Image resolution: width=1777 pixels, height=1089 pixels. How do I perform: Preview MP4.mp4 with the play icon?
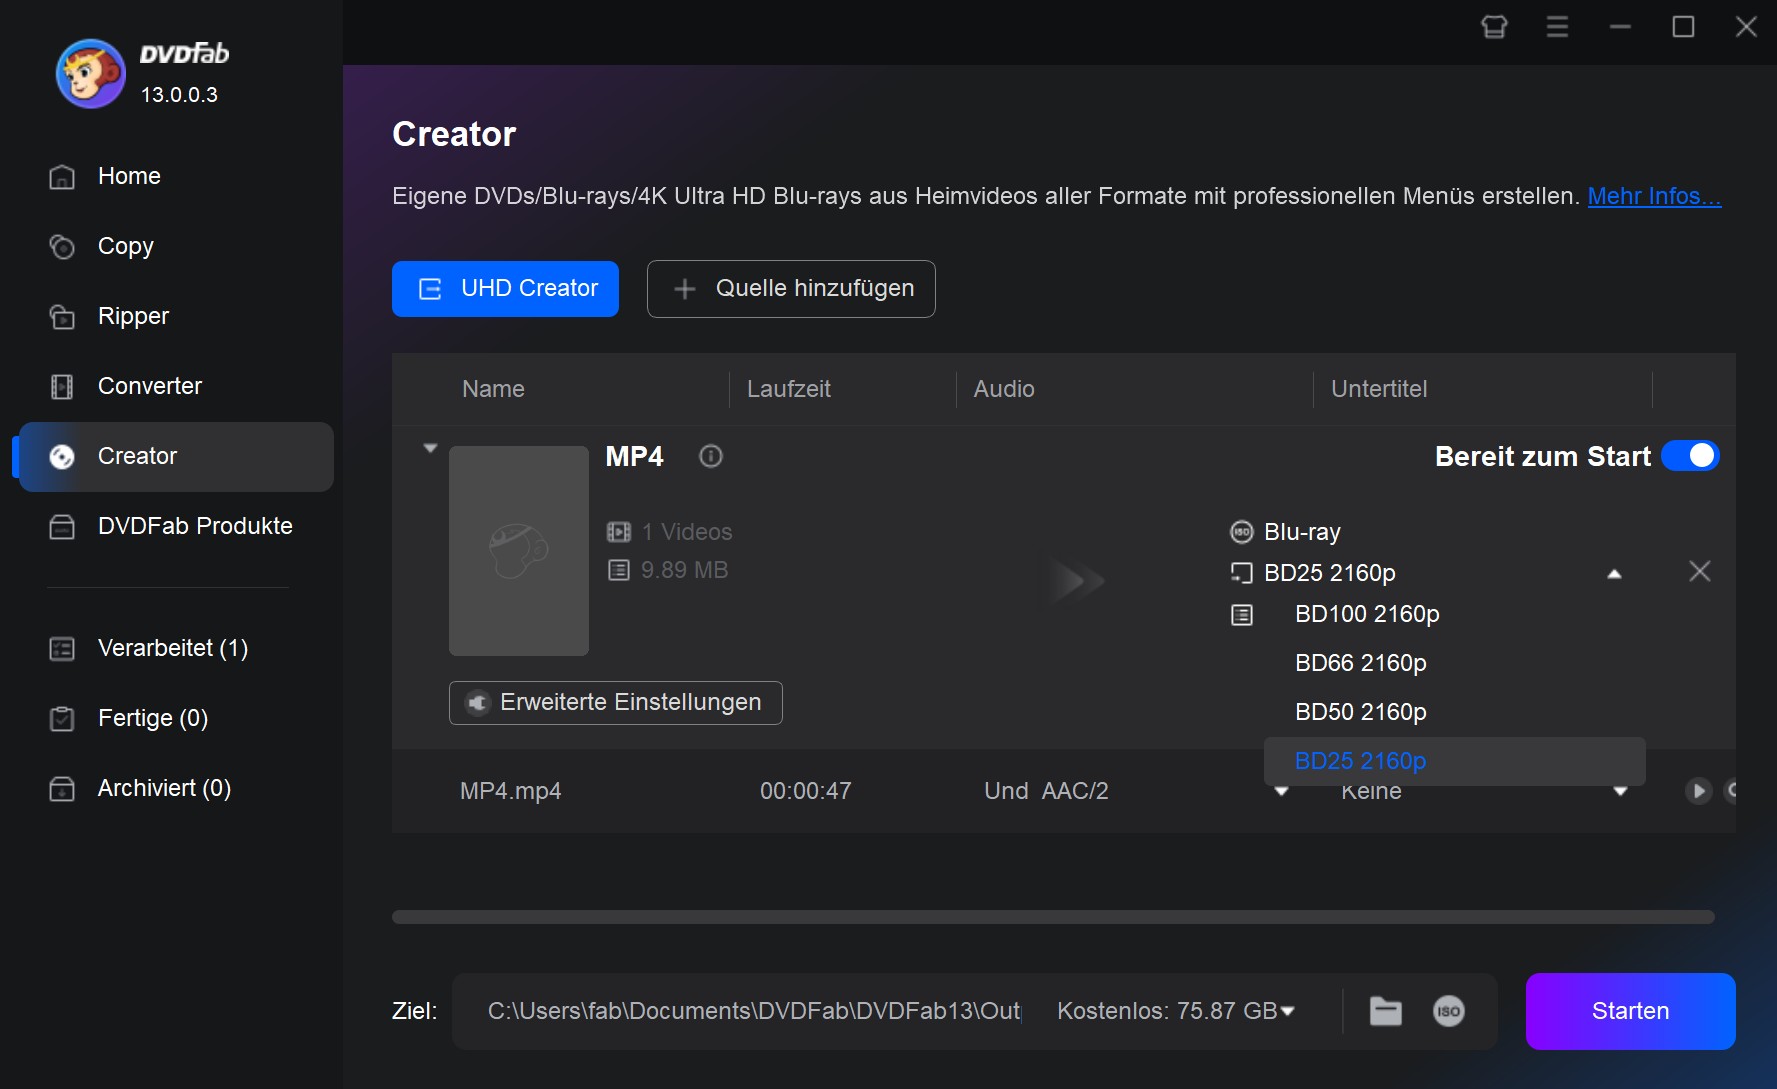pos(1698,791)
